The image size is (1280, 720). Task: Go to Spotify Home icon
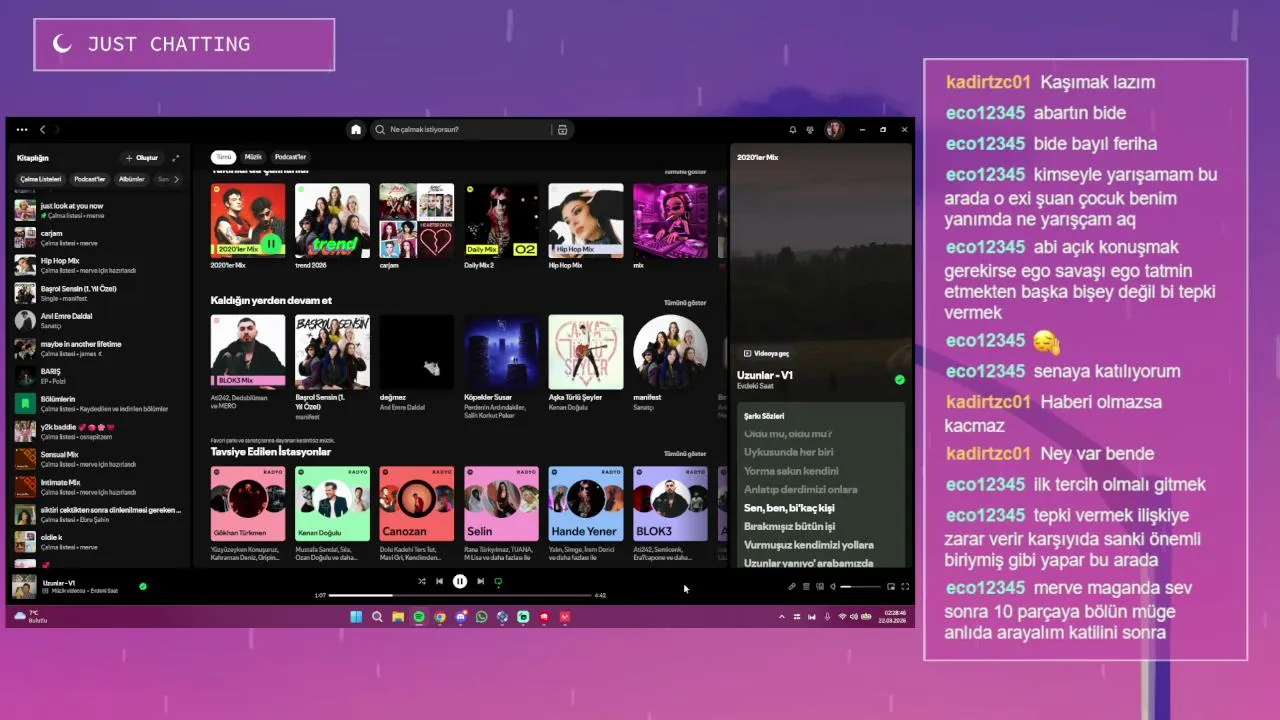(x=355, y=129)
